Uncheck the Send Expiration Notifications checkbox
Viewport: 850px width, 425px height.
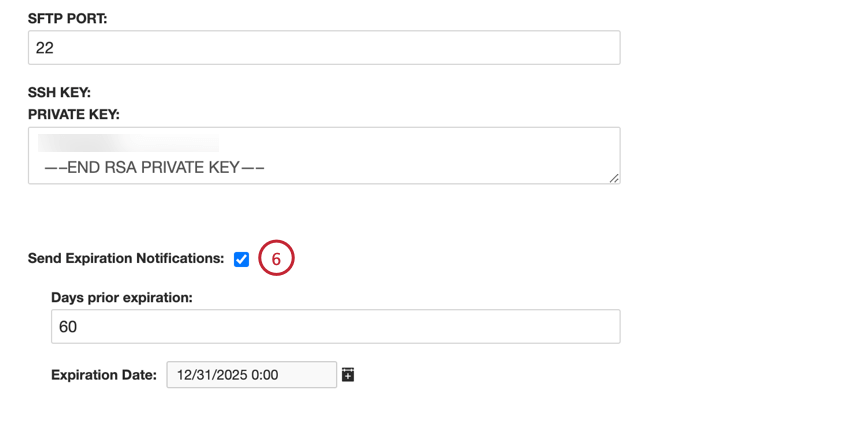(241, 259)
